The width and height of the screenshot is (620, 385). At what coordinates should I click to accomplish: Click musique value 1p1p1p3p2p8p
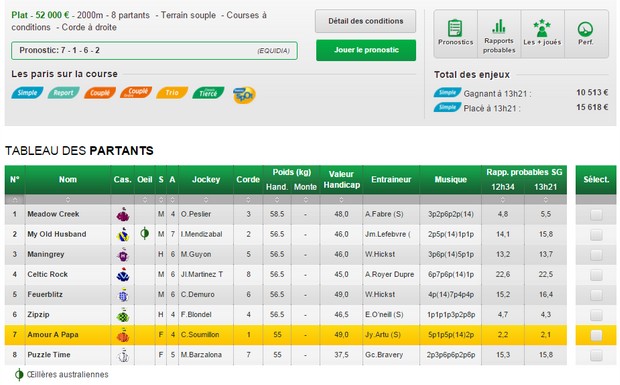[x=451, y=314]
